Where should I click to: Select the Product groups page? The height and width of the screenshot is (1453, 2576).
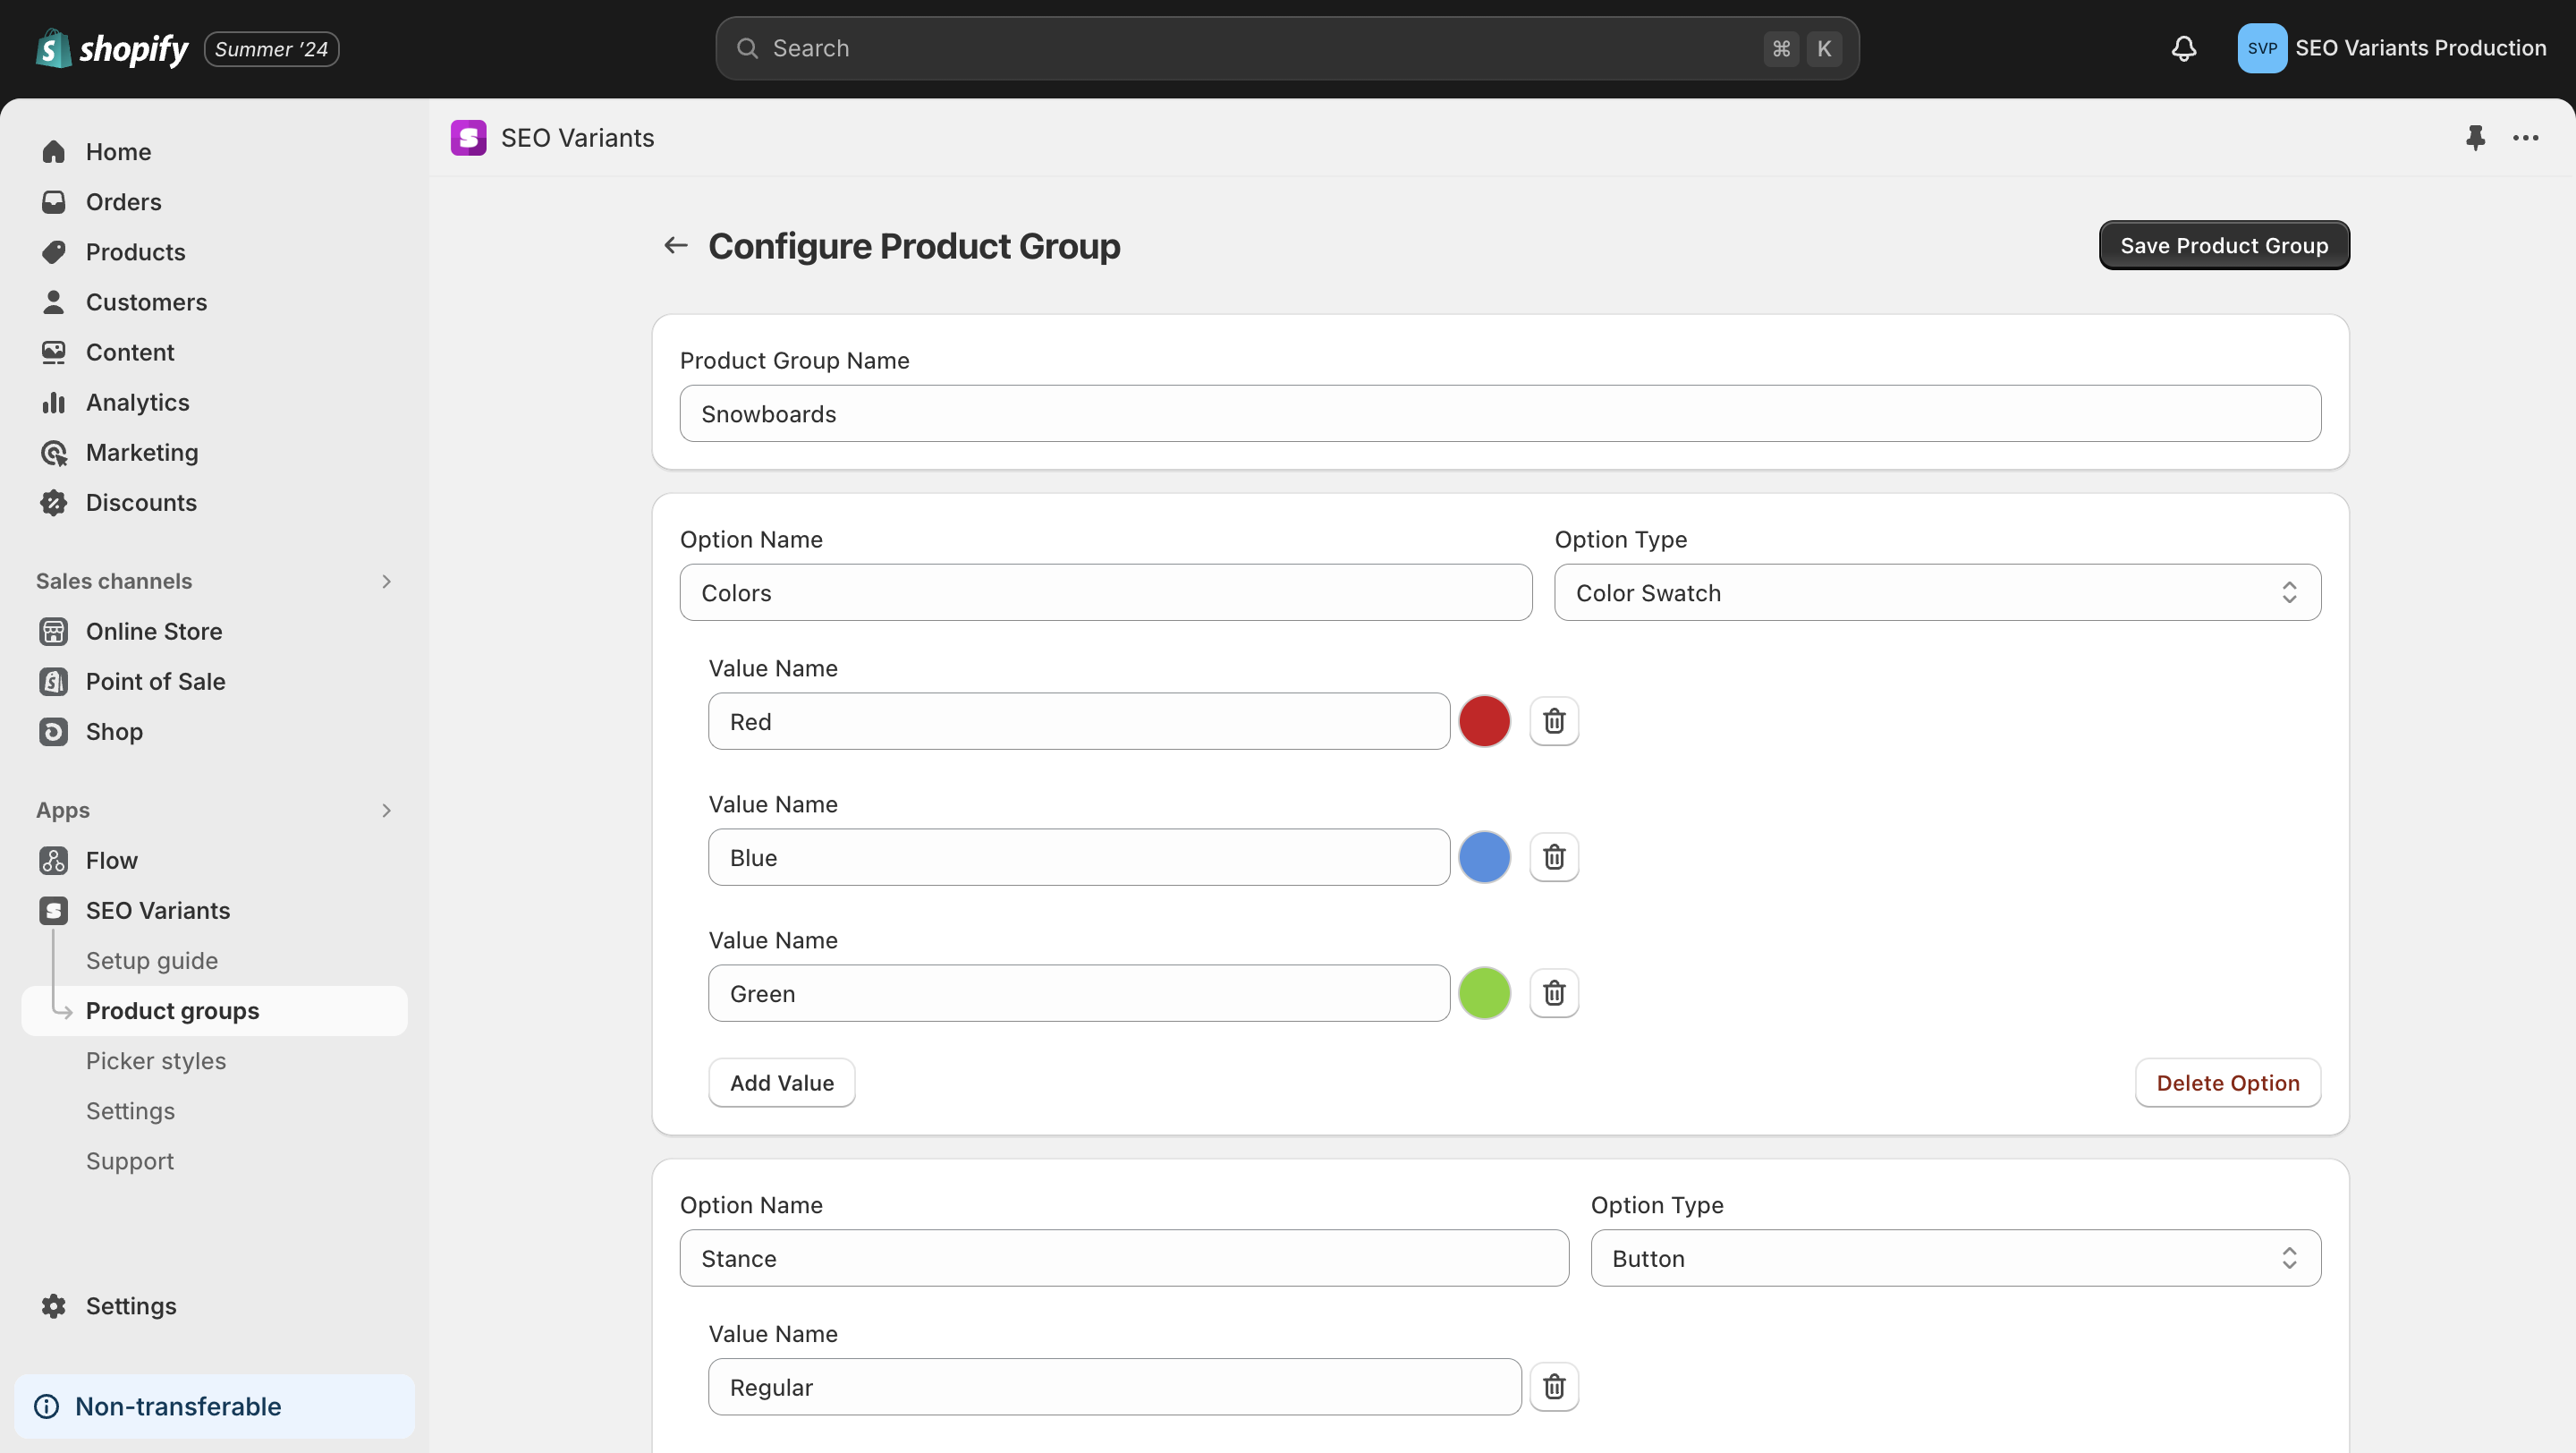click(x=214, y=1010)
